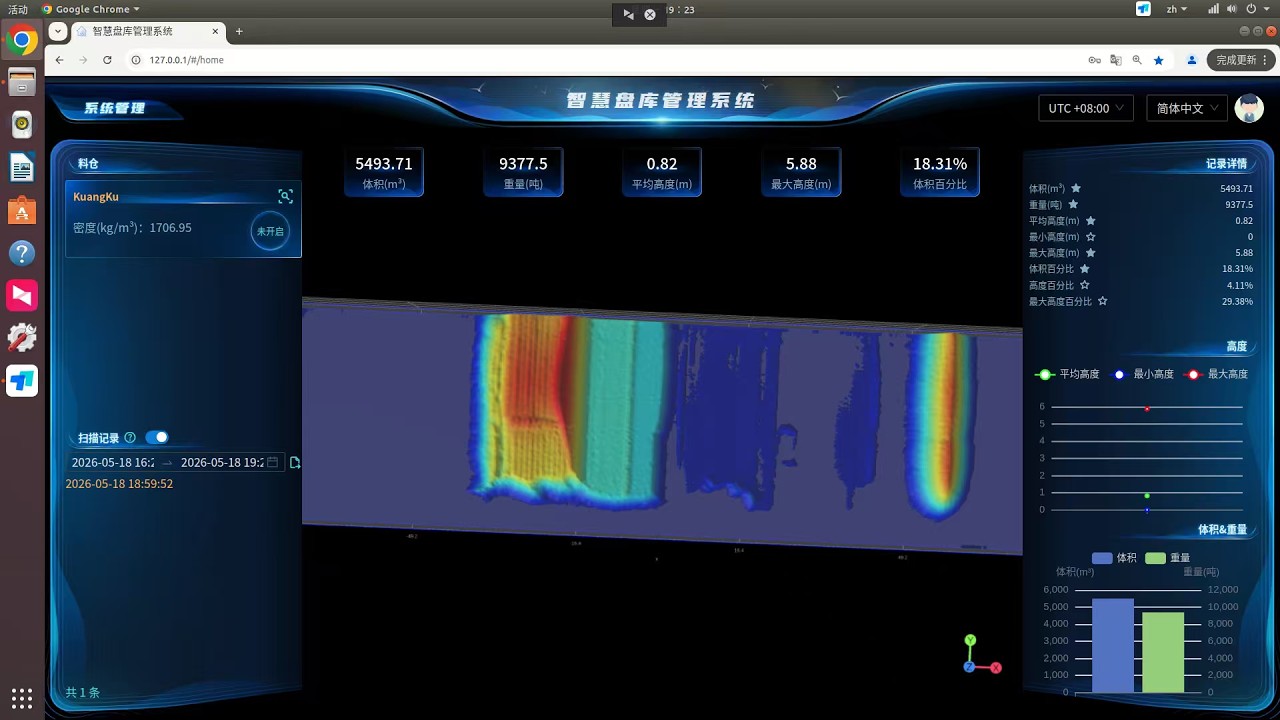Image resolution: width=1280 pixels, height=720 pixels.
Task: Click the 未开启 round button
Action: [x=270, y=231]
